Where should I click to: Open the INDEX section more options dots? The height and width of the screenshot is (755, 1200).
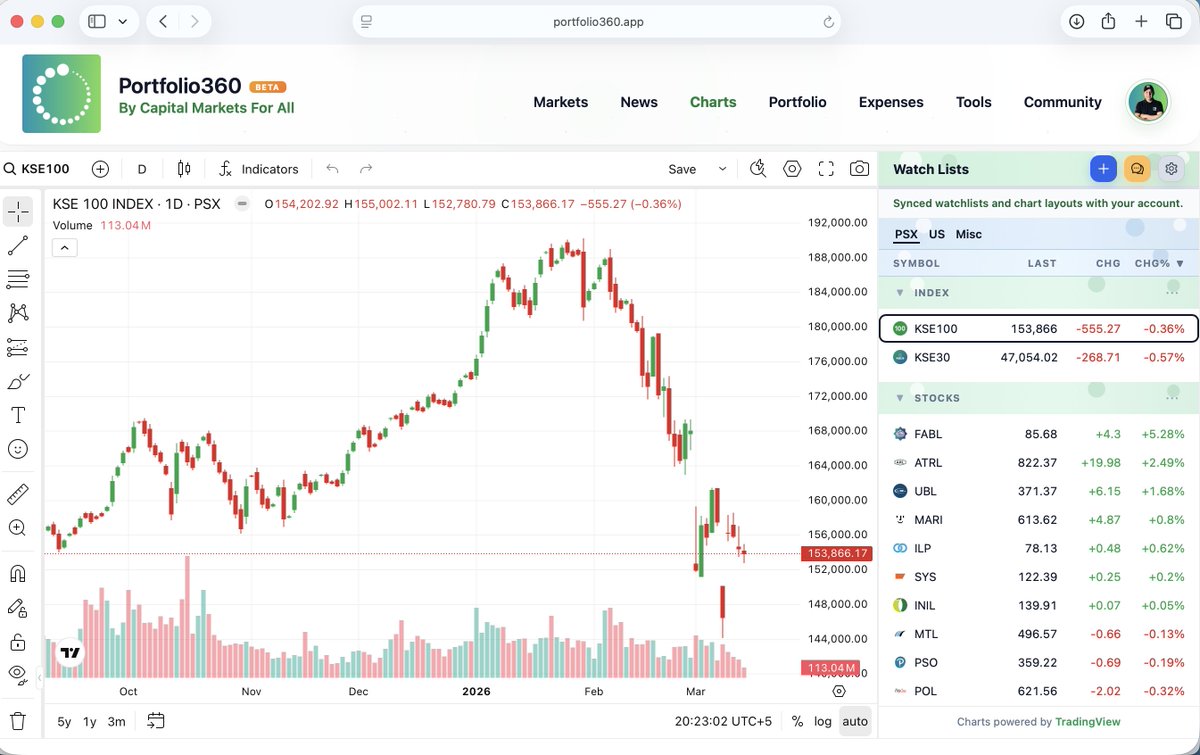tap(1172, 292)
